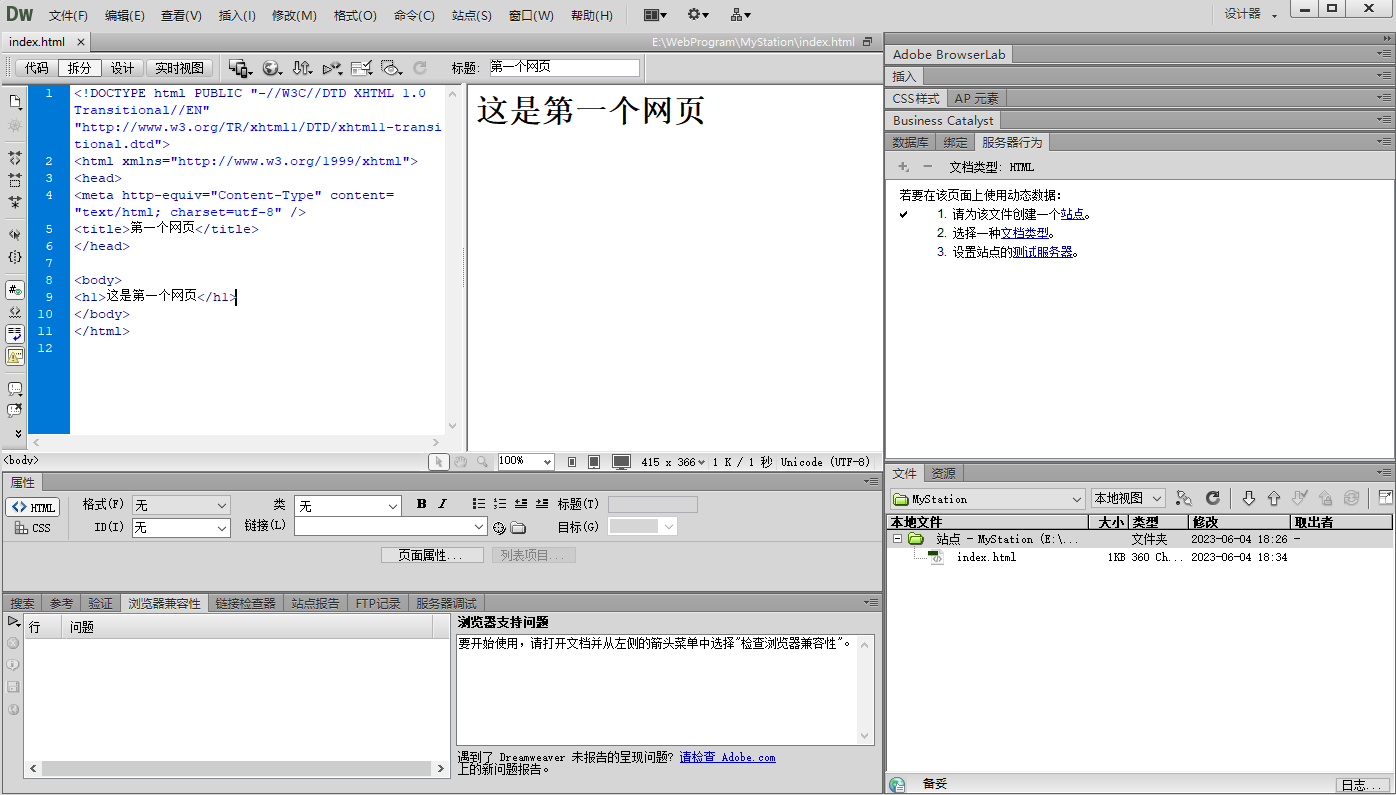Click the 页面属性... button
Viewport: 1396px width, 795px height.
point(432,555)
